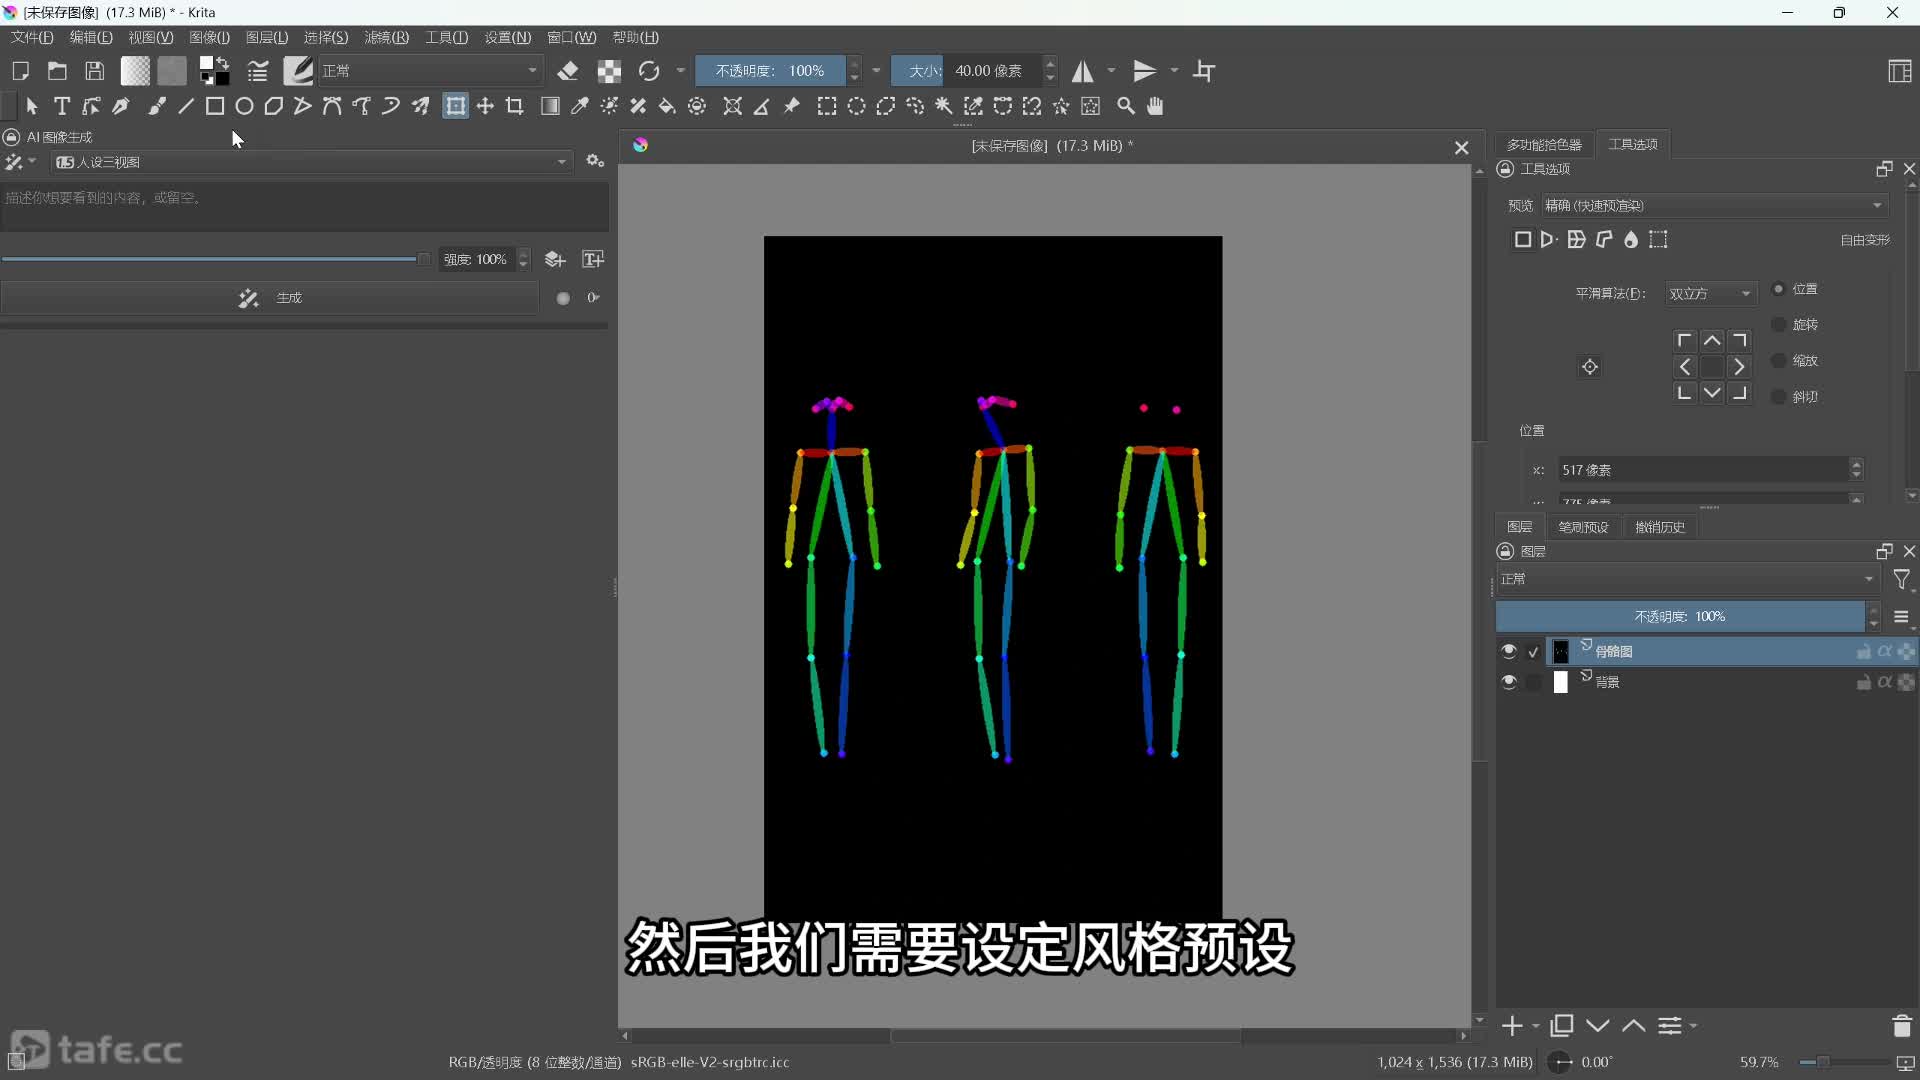This screenshot has height=1080, width=1920.
Task: Expand add layer options arrow
Action: point(1536,1026)
